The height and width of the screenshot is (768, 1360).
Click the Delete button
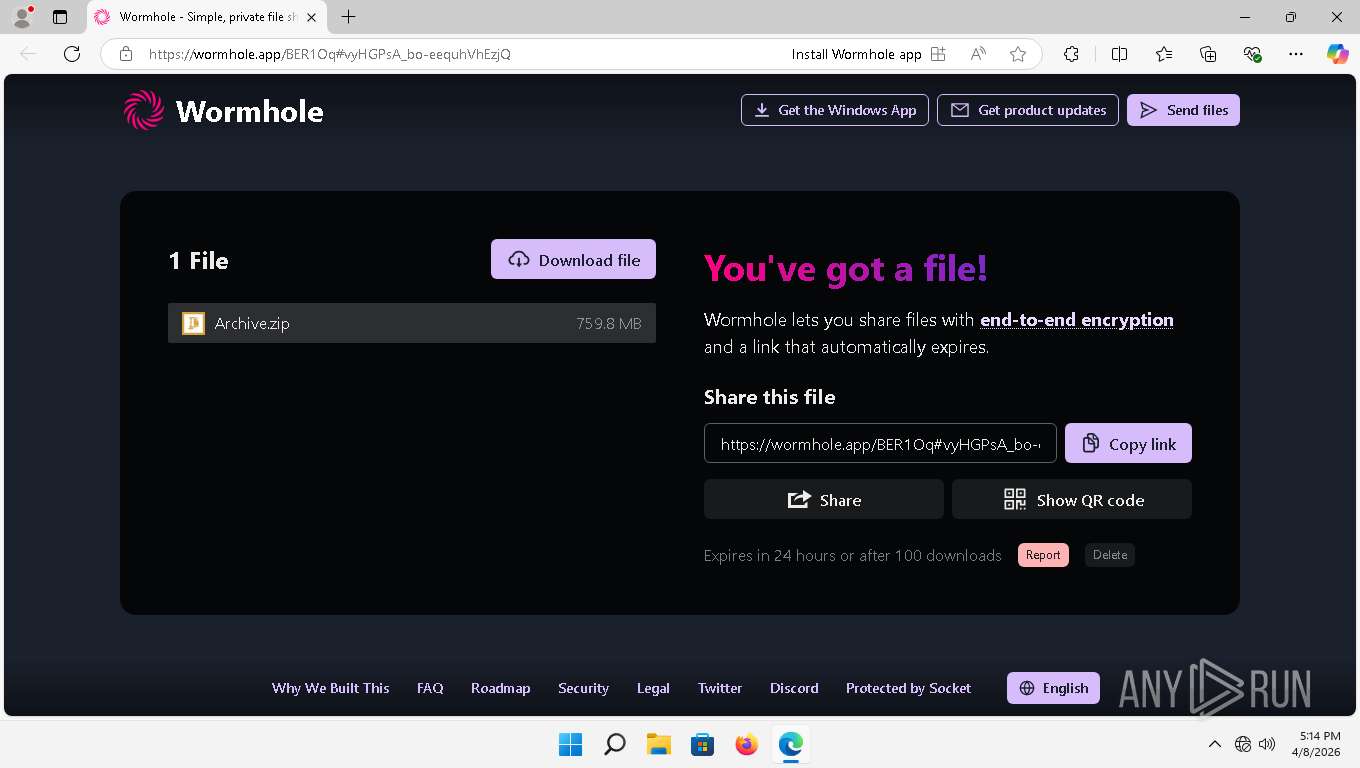[x=1110, y=555]
